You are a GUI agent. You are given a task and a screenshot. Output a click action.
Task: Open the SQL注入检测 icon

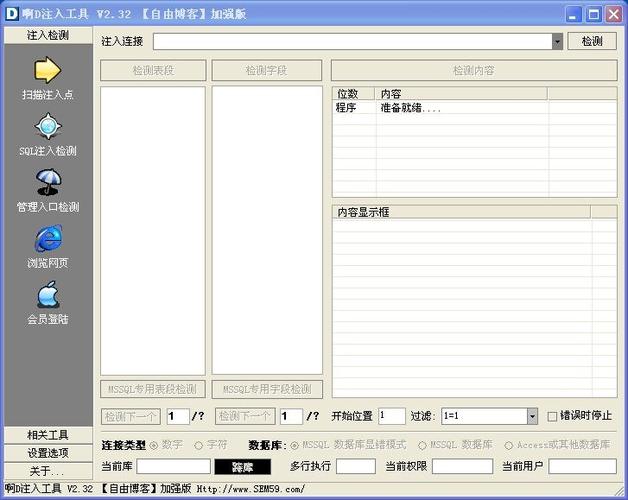pos(48,127)
